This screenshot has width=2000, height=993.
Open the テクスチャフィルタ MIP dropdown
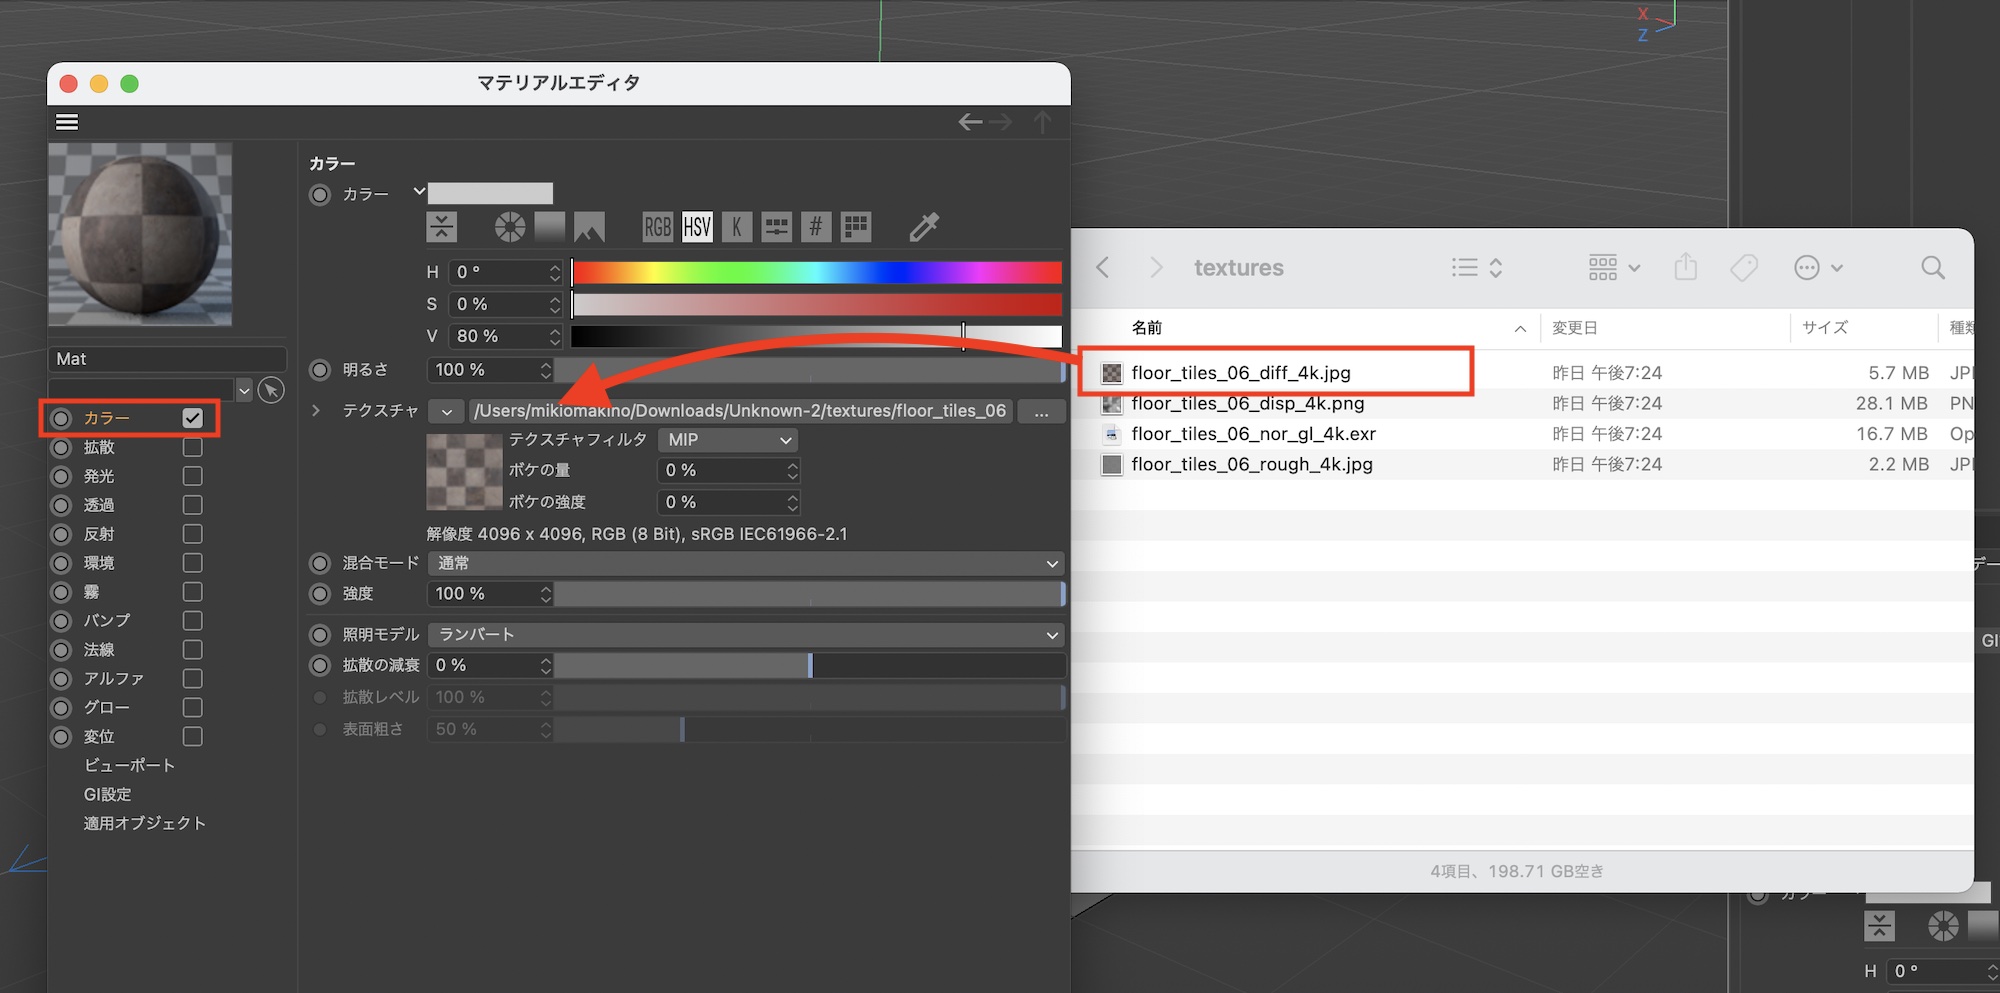(729, 440)
